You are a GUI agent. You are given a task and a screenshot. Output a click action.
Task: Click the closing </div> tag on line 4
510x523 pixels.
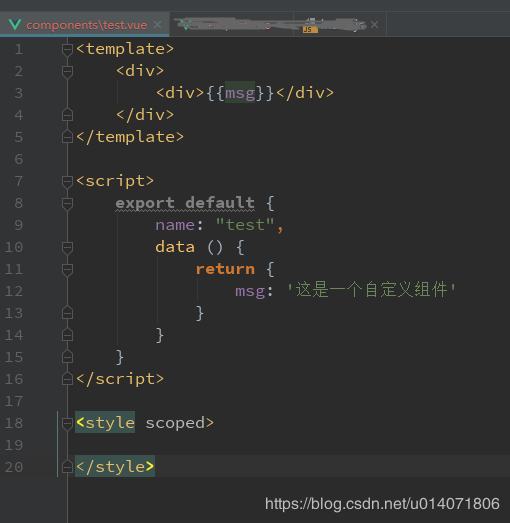[145, 115]
